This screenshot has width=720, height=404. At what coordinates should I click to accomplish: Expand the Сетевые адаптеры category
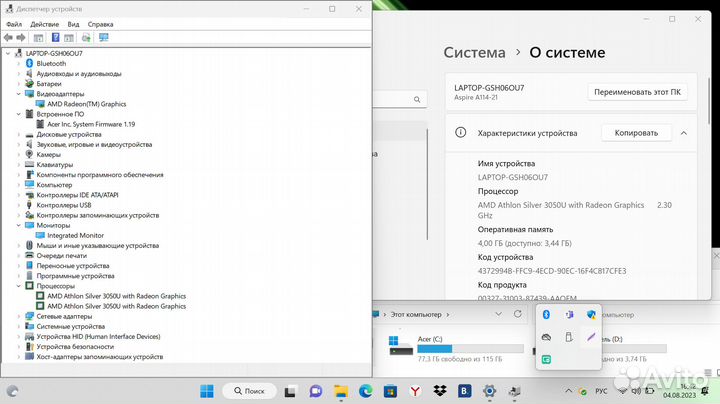(x=19, y=316)
